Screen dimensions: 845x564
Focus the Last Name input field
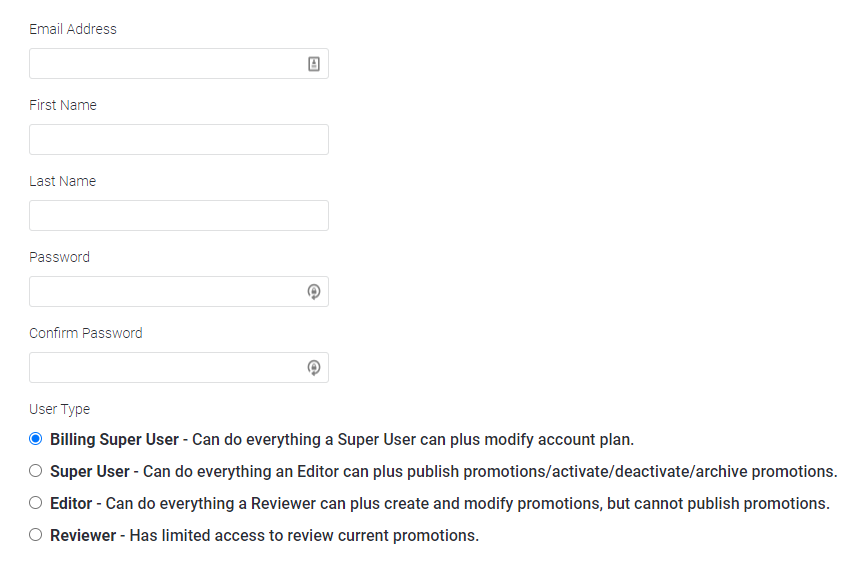coord(178,216)
